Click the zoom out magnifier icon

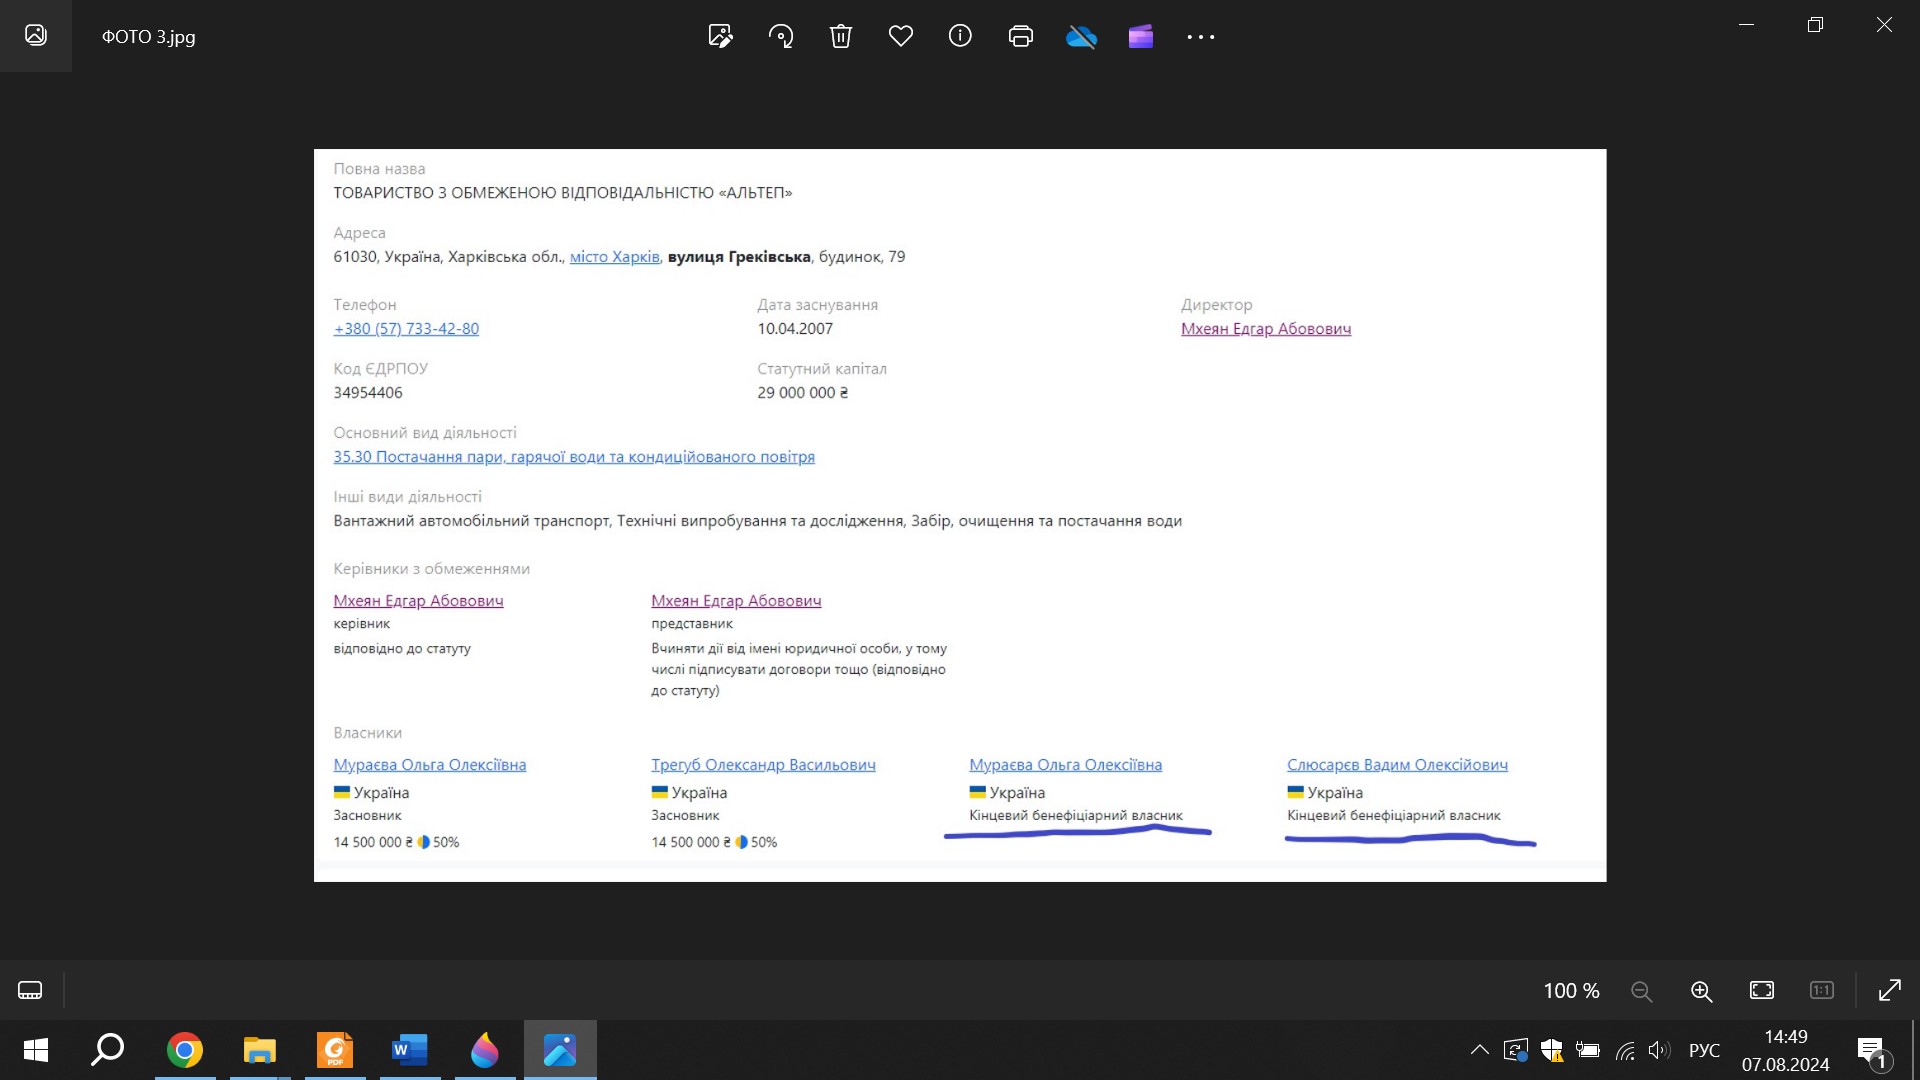click(x=1641, y=991)
